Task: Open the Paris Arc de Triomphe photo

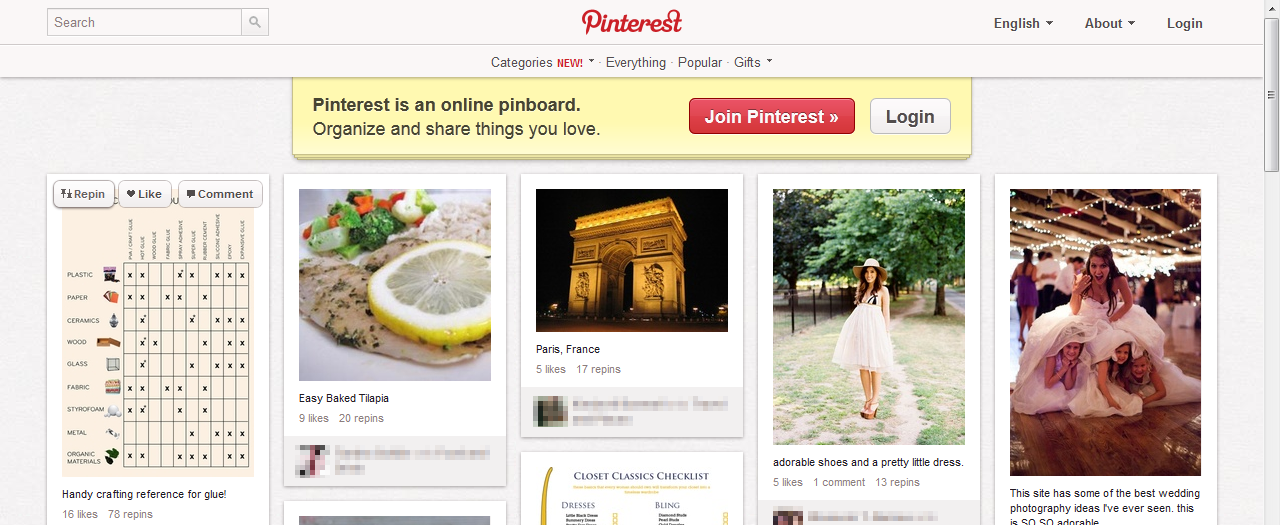Action: click(632, 260)
